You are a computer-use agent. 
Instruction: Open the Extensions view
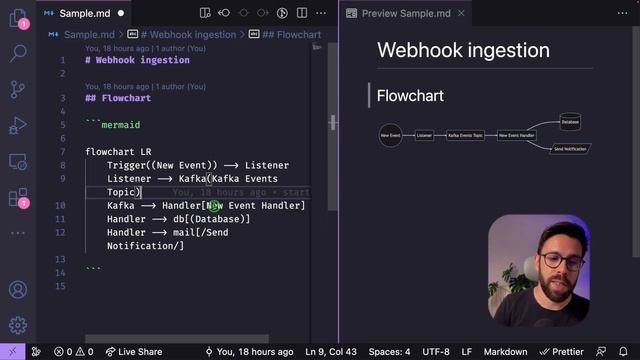[x=18, y=198]
